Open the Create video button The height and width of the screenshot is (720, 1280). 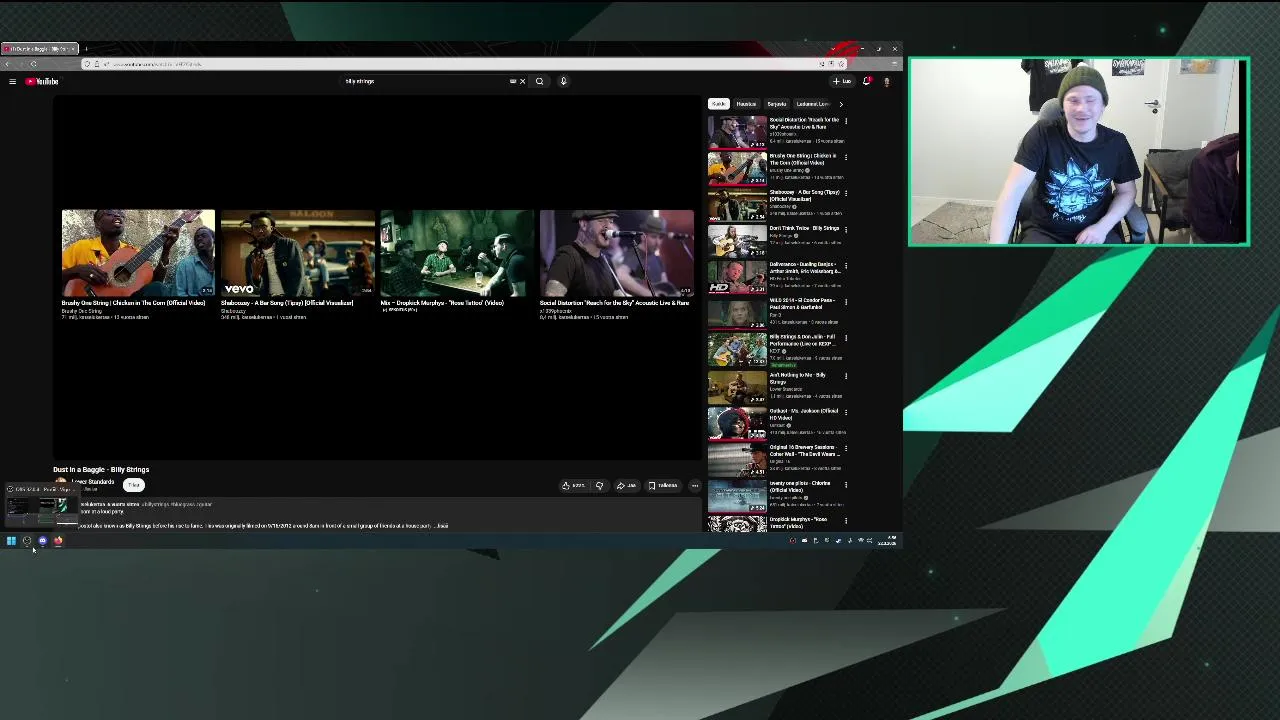[x=842, y=81]
